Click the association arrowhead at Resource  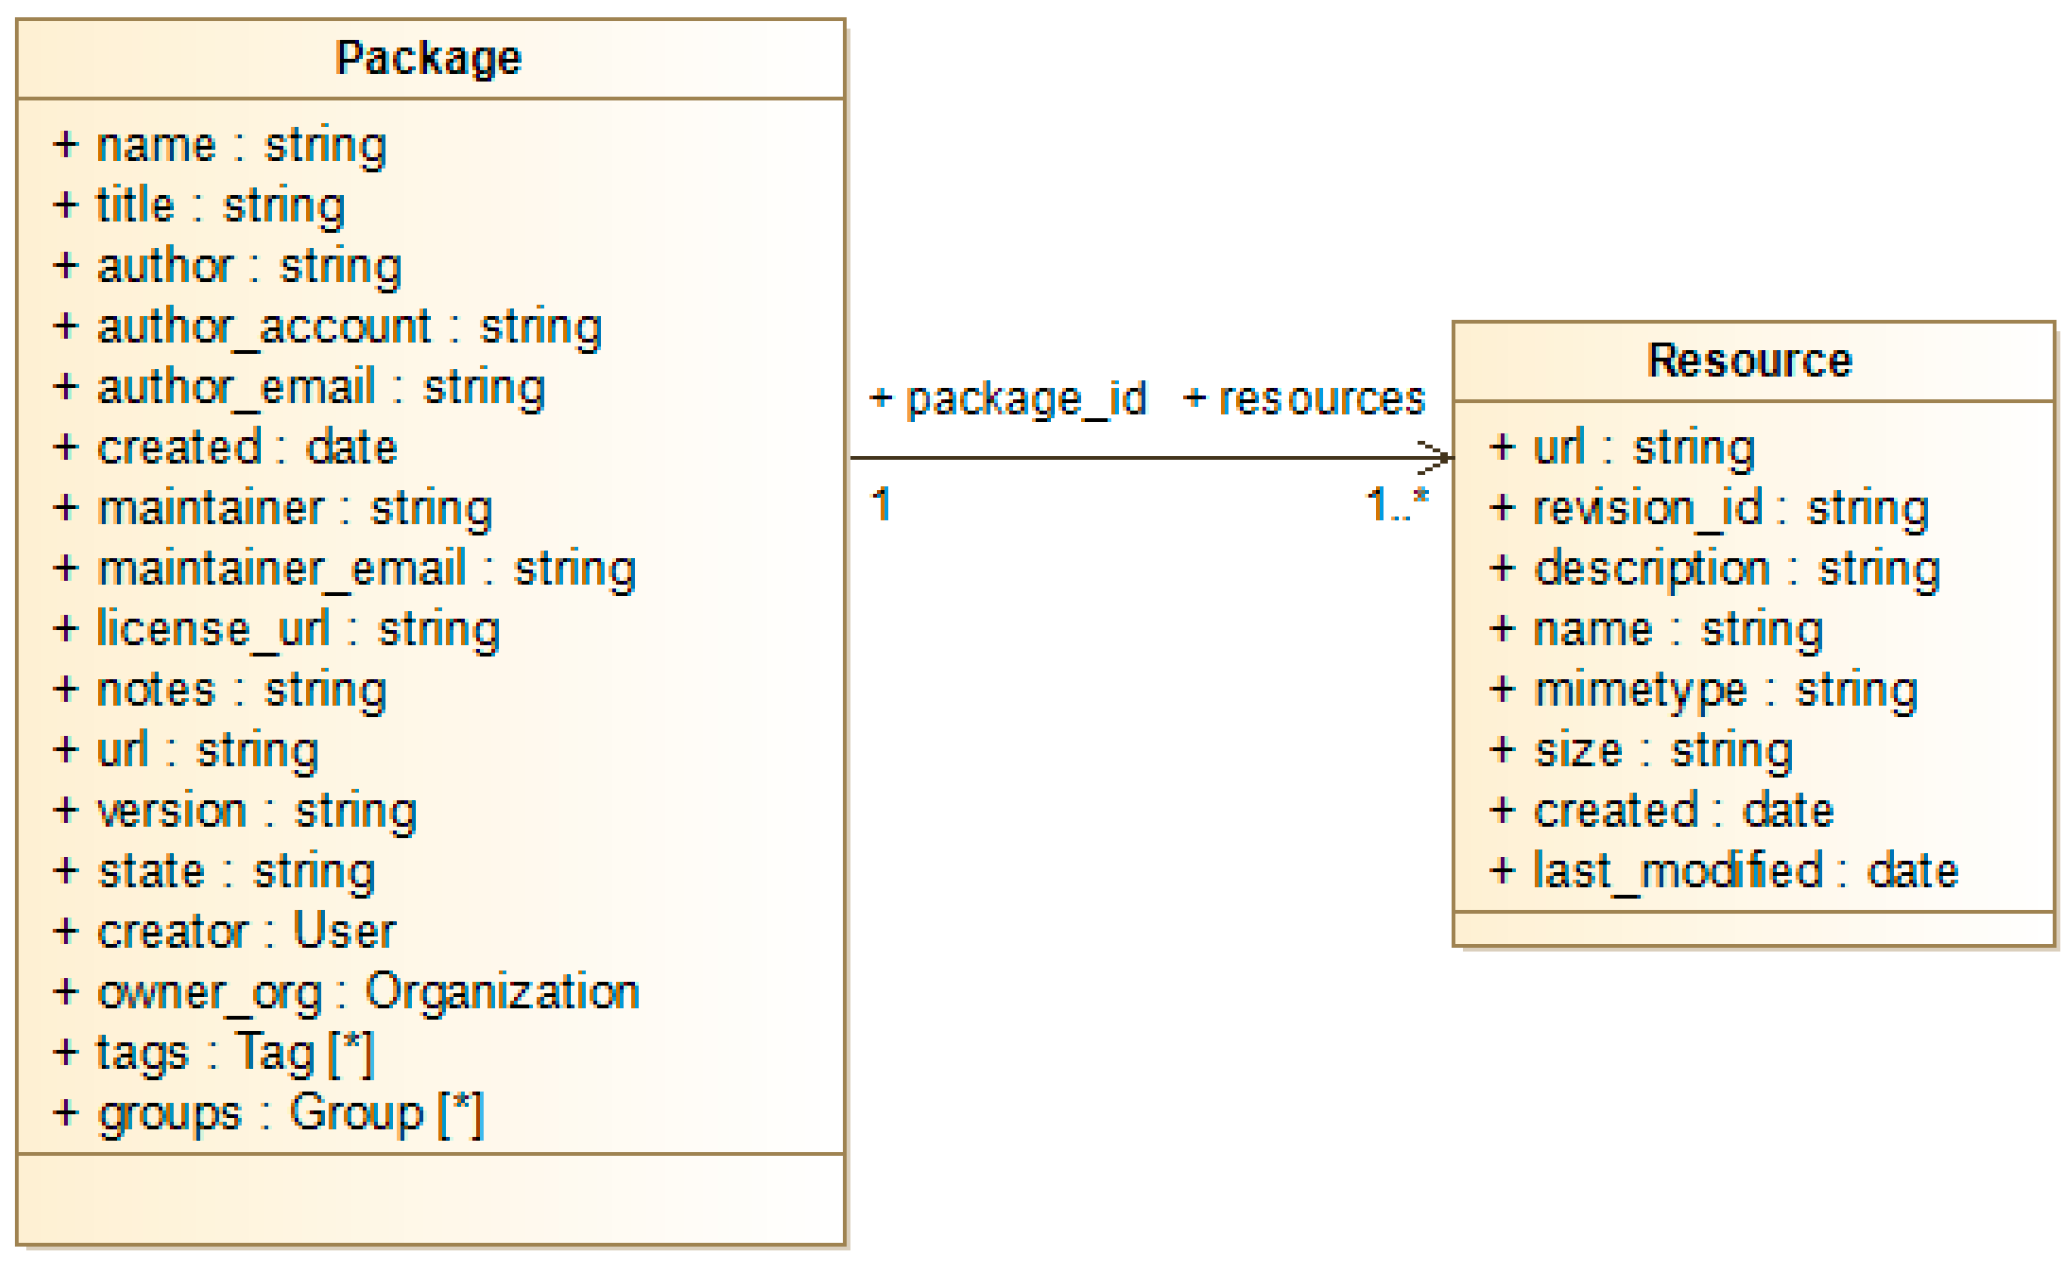coord(1437,458)
